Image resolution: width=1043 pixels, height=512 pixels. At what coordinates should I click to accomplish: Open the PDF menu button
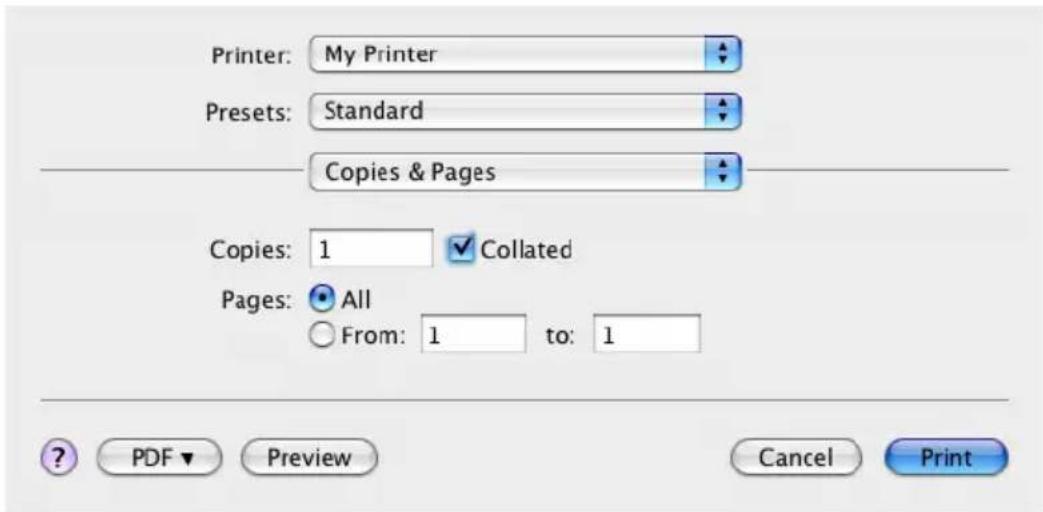[x=159, y=457]
